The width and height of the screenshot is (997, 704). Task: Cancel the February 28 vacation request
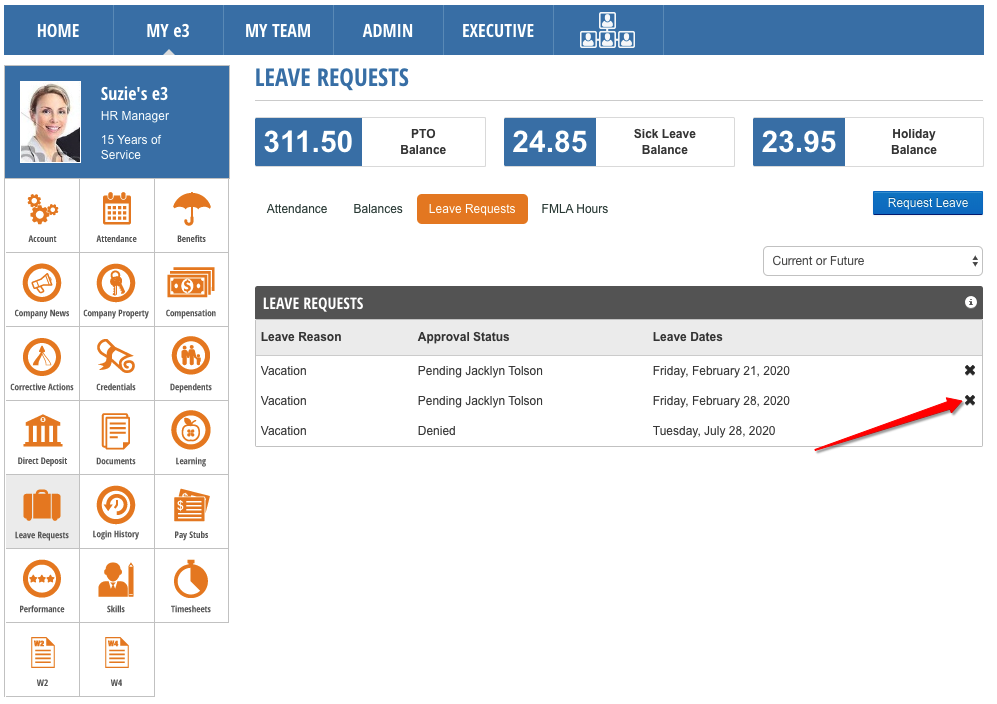[x=969, y=401]
